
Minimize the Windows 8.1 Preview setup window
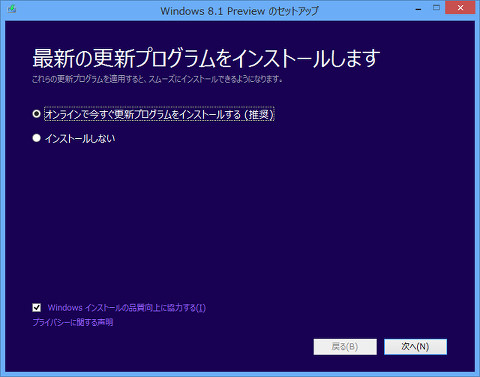[418, 9]
